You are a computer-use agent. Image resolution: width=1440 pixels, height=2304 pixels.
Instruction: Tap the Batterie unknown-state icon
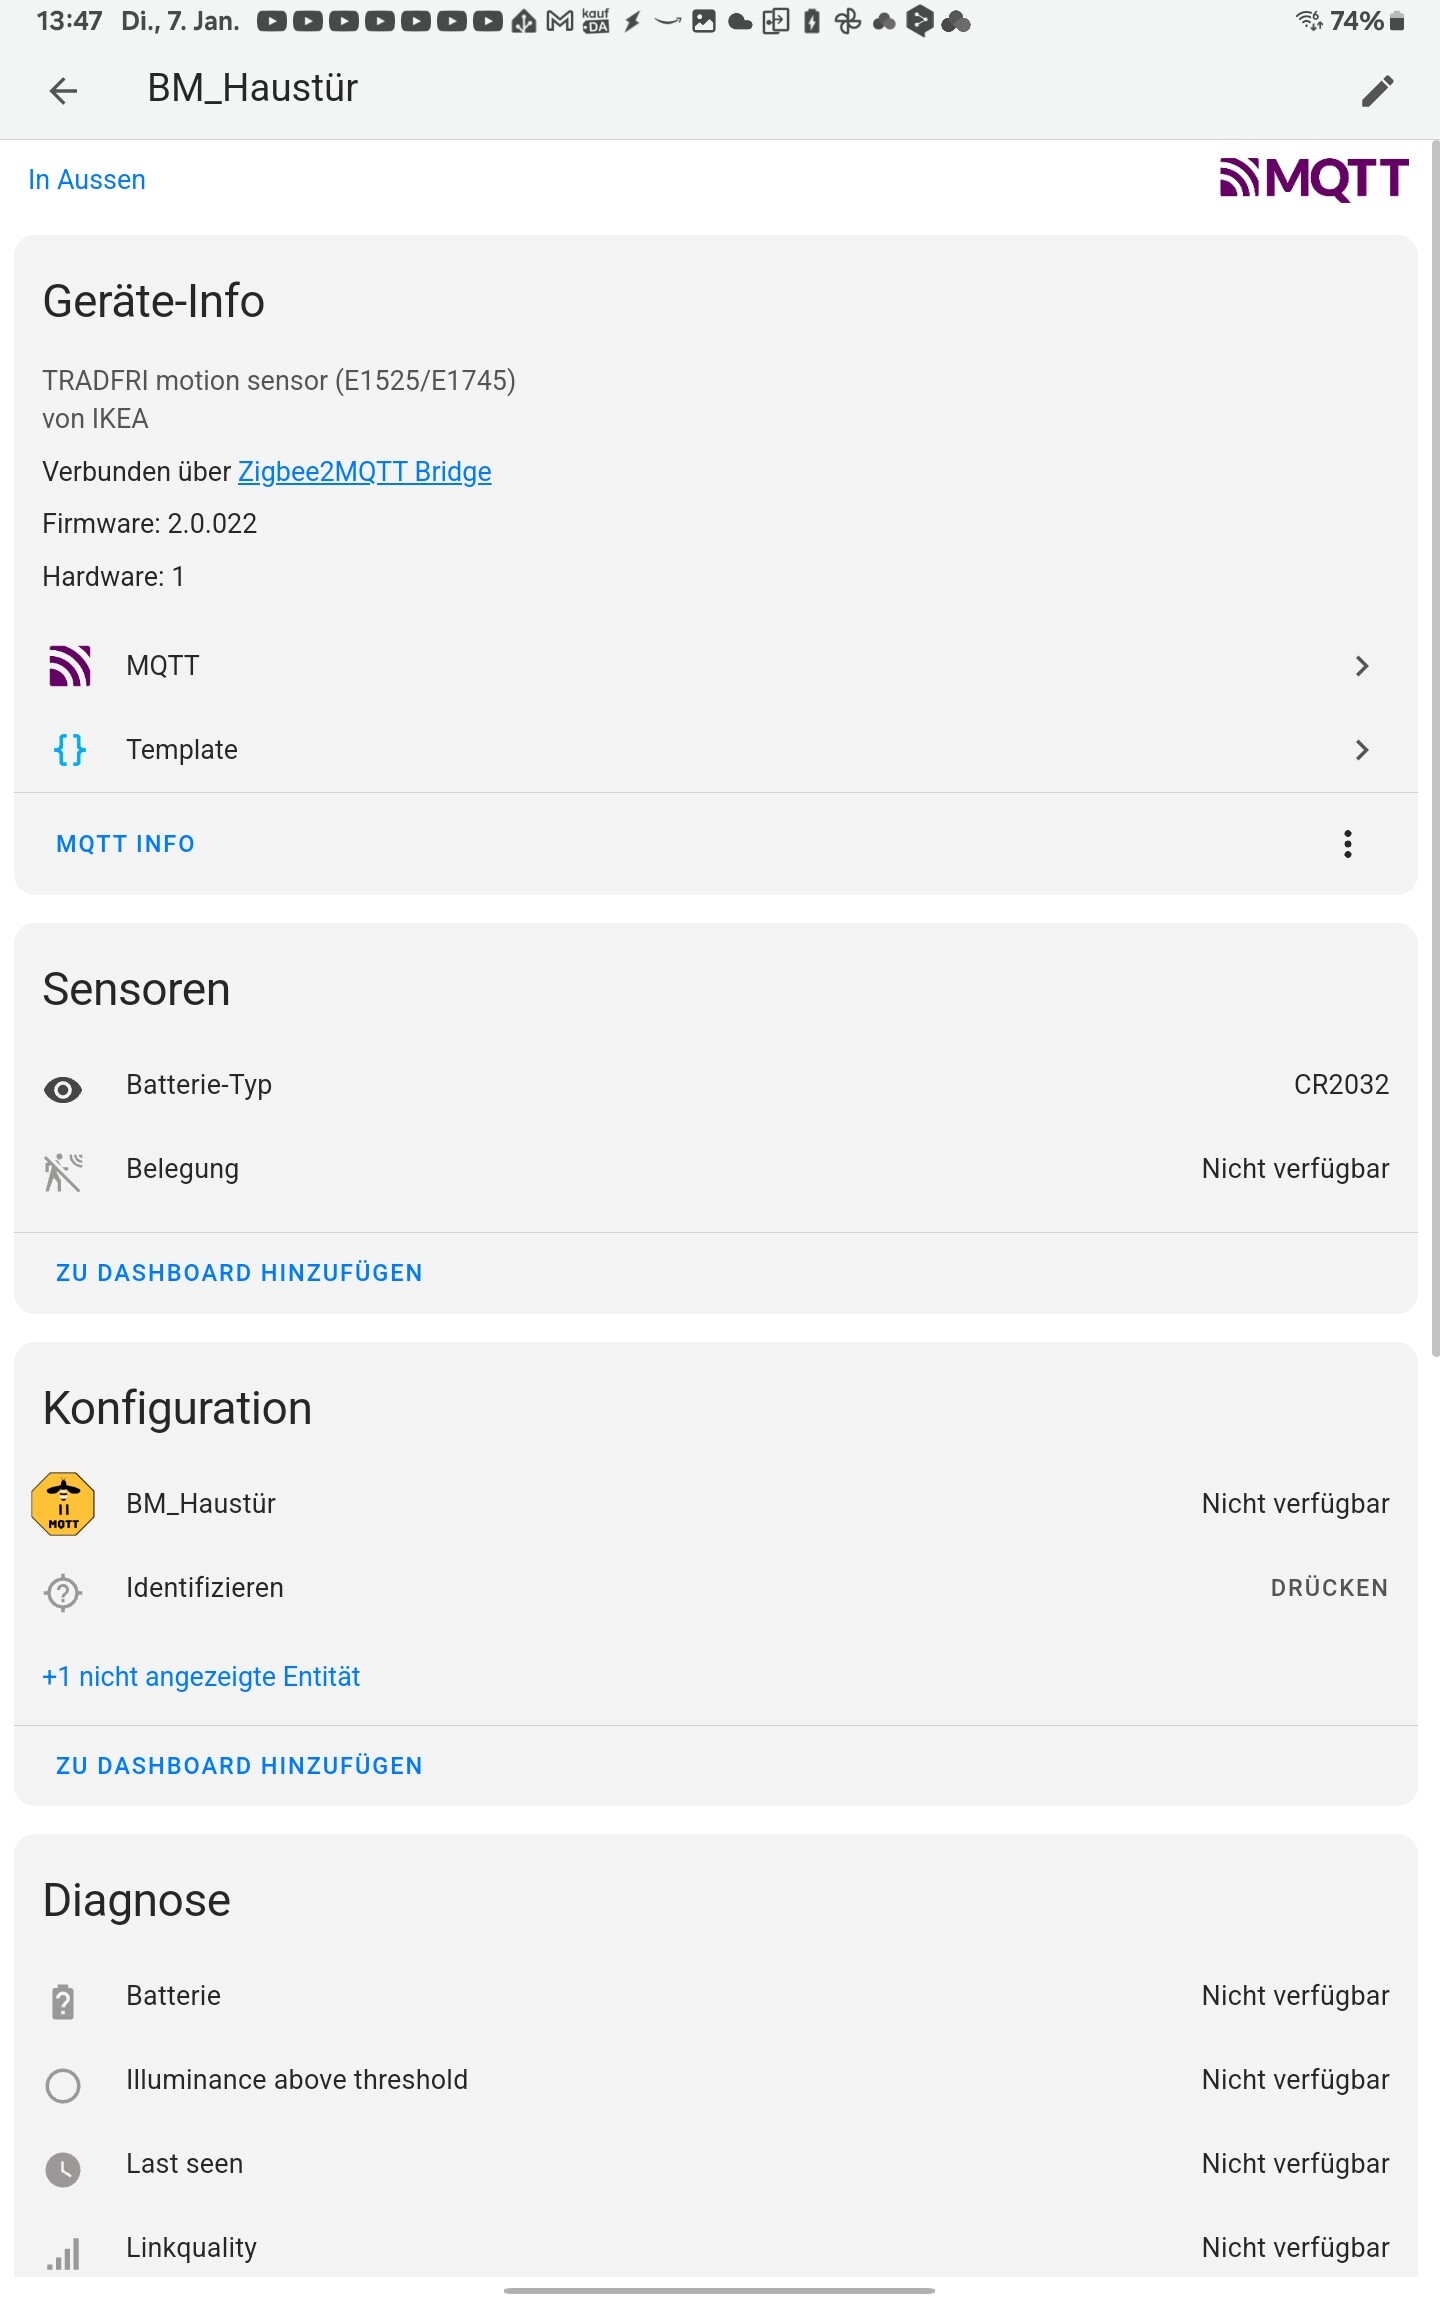point(63,2001)
